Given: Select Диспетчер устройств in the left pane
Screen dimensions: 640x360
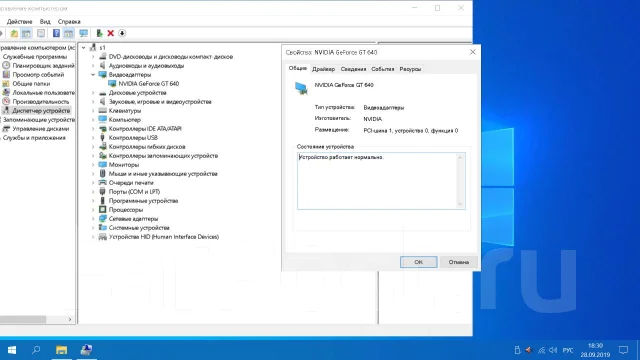Looking at the screenshot, I should [41, 111].
